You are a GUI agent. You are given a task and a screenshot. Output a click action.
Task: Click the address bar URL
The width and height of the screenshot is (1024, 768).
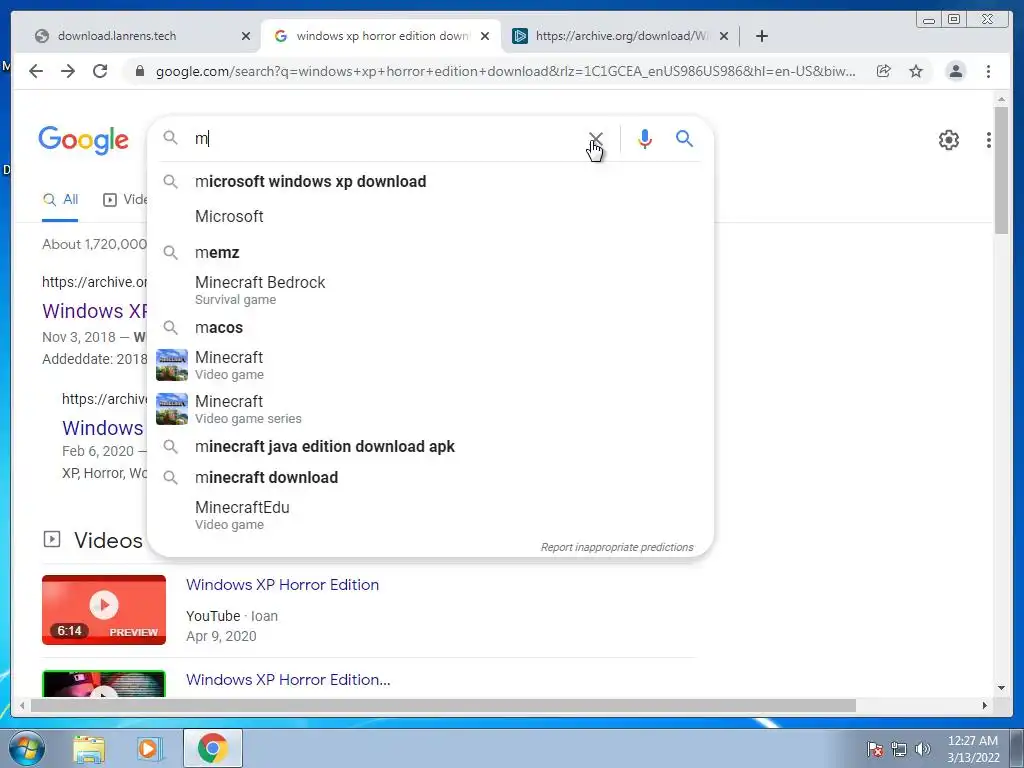click(505, 71)
